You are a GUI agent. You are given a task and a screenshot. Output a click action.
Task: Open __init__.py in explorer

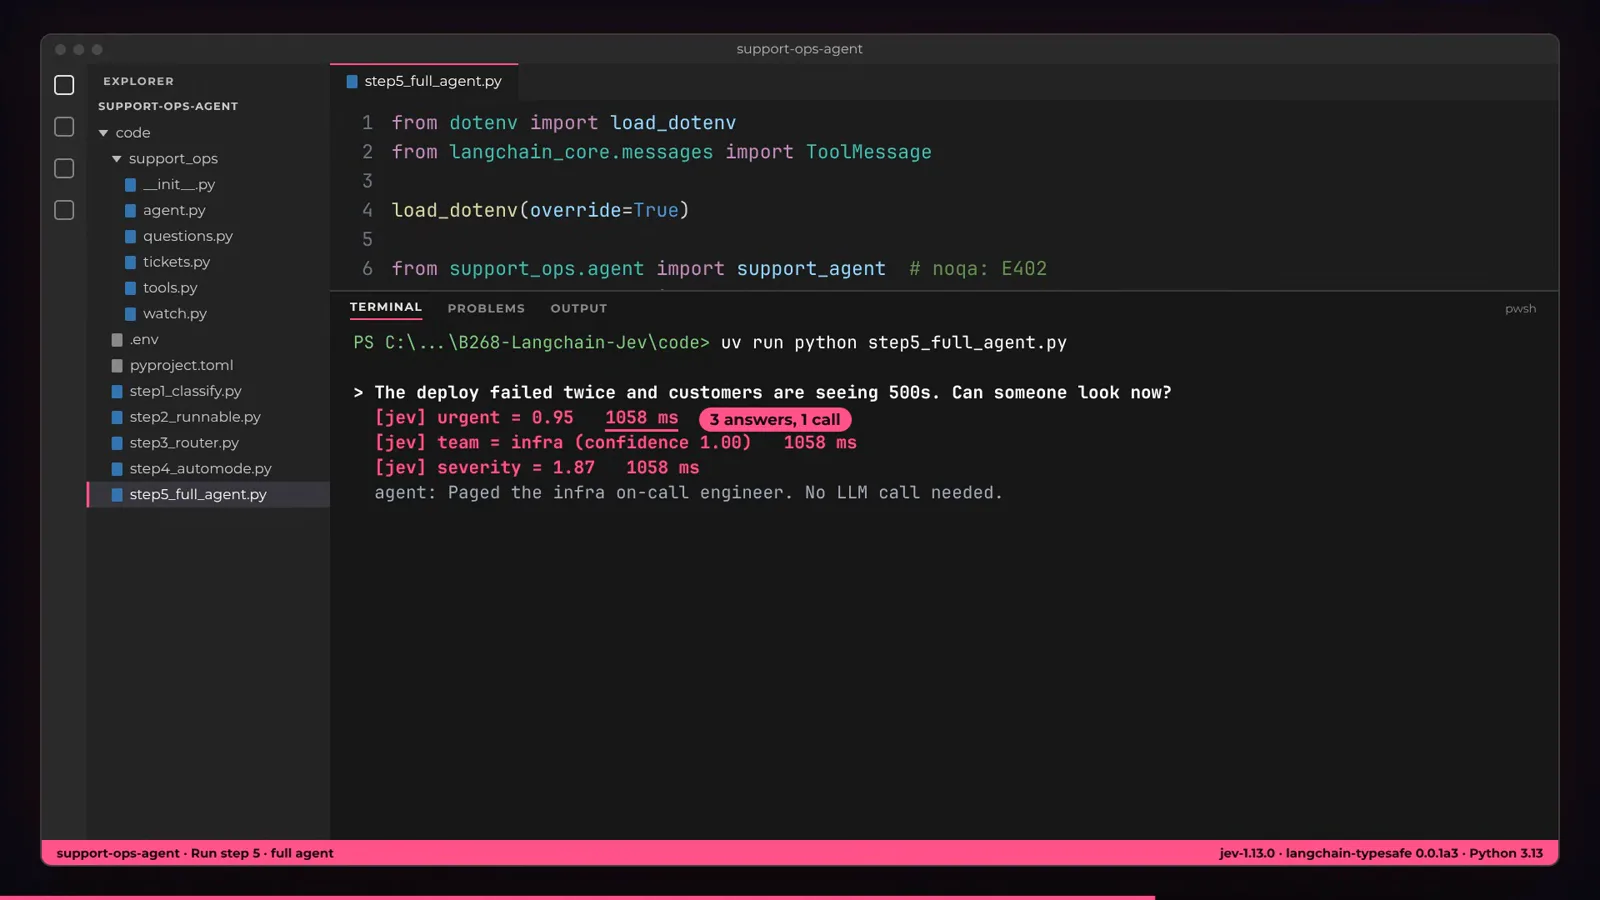tap(179, 184)
